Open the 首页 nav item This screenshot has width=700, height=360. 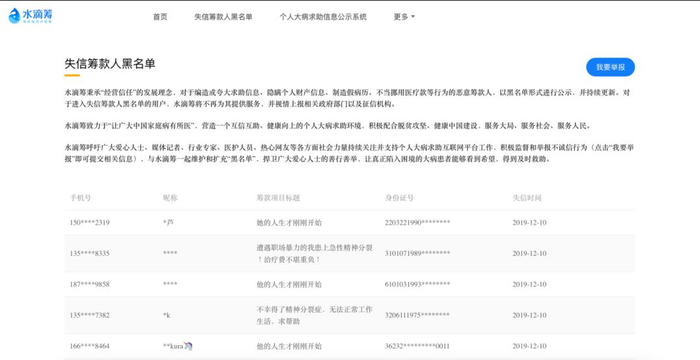[160, 17]
